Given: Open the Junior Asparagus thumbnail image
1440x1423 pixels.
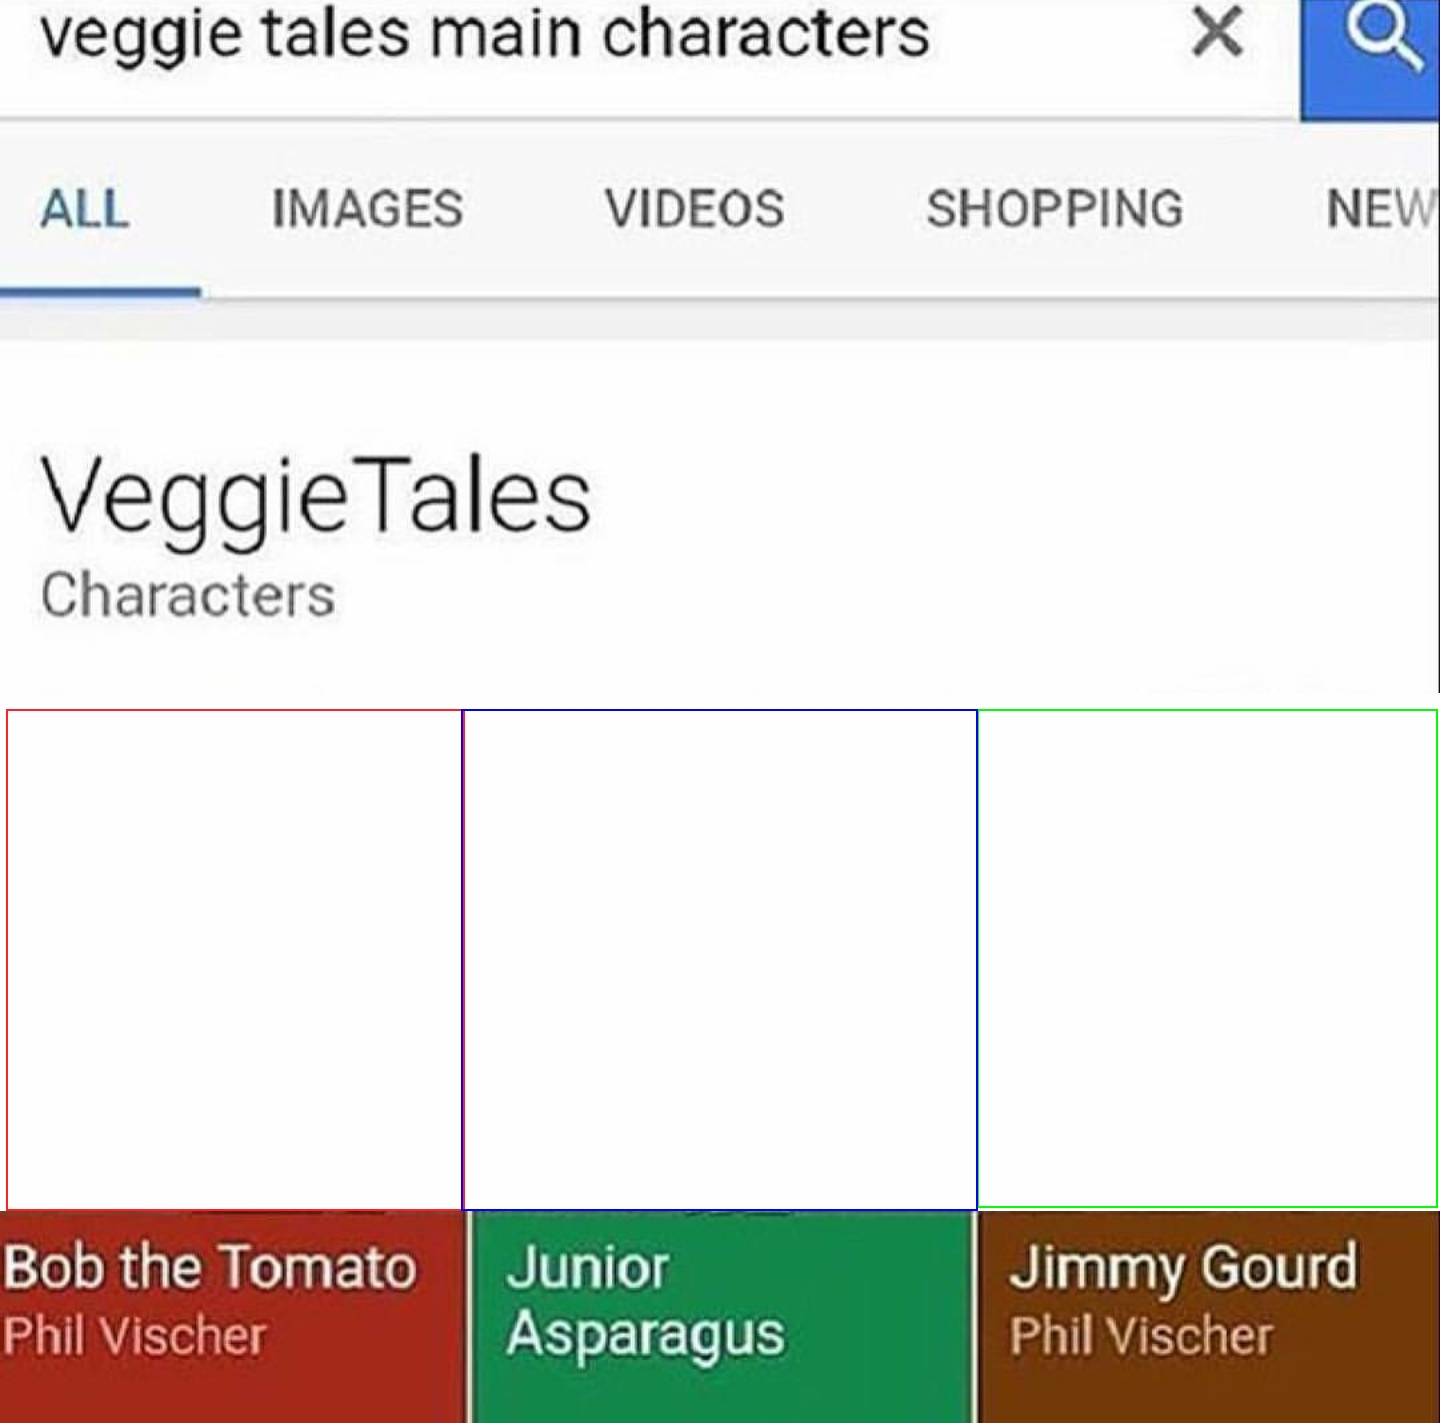Looking at the screenshot, I should (720, 960).
